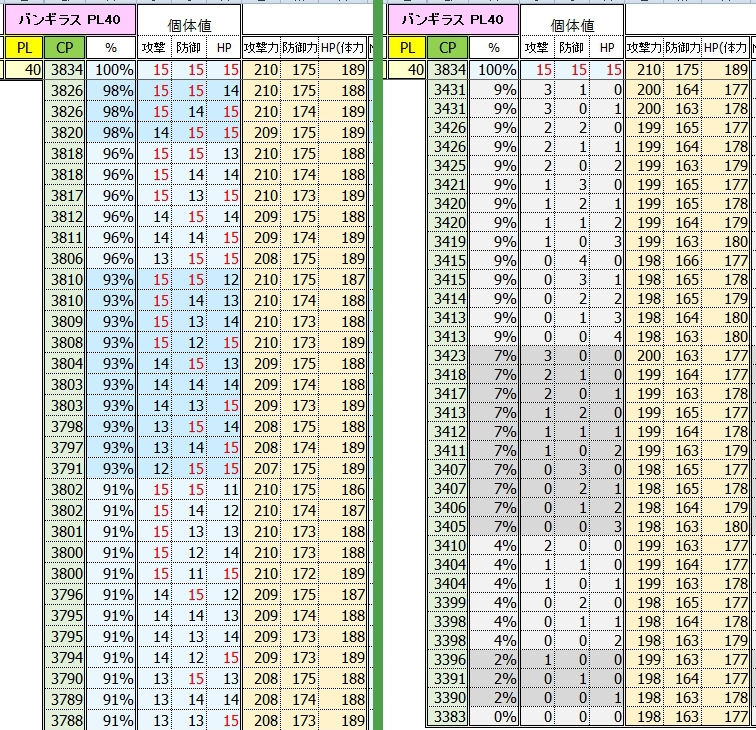
Task: Select the yellow PL header in the left table
Action: coord(24,47)
